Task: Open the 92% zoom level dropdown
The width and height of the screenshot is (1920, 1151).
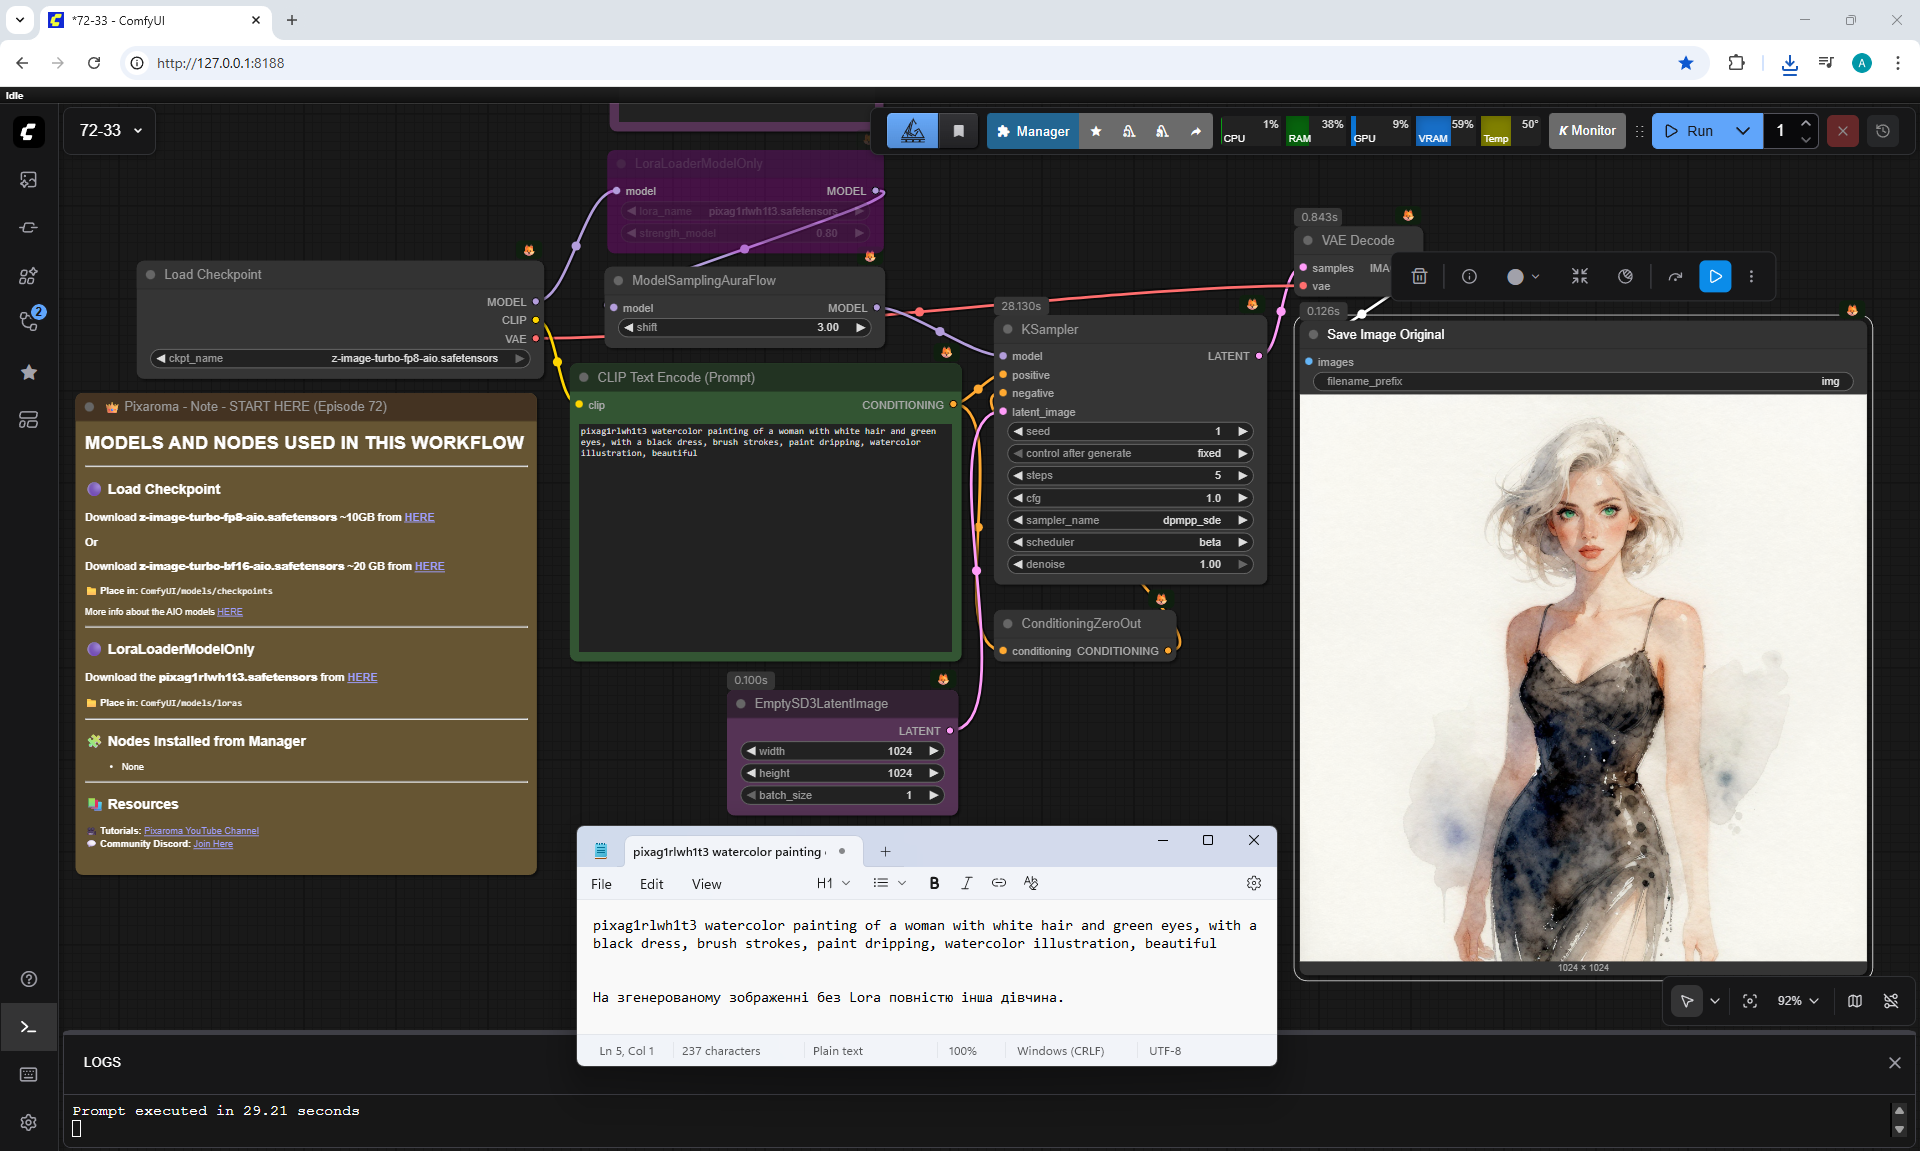Action: coord(1798,1001)
